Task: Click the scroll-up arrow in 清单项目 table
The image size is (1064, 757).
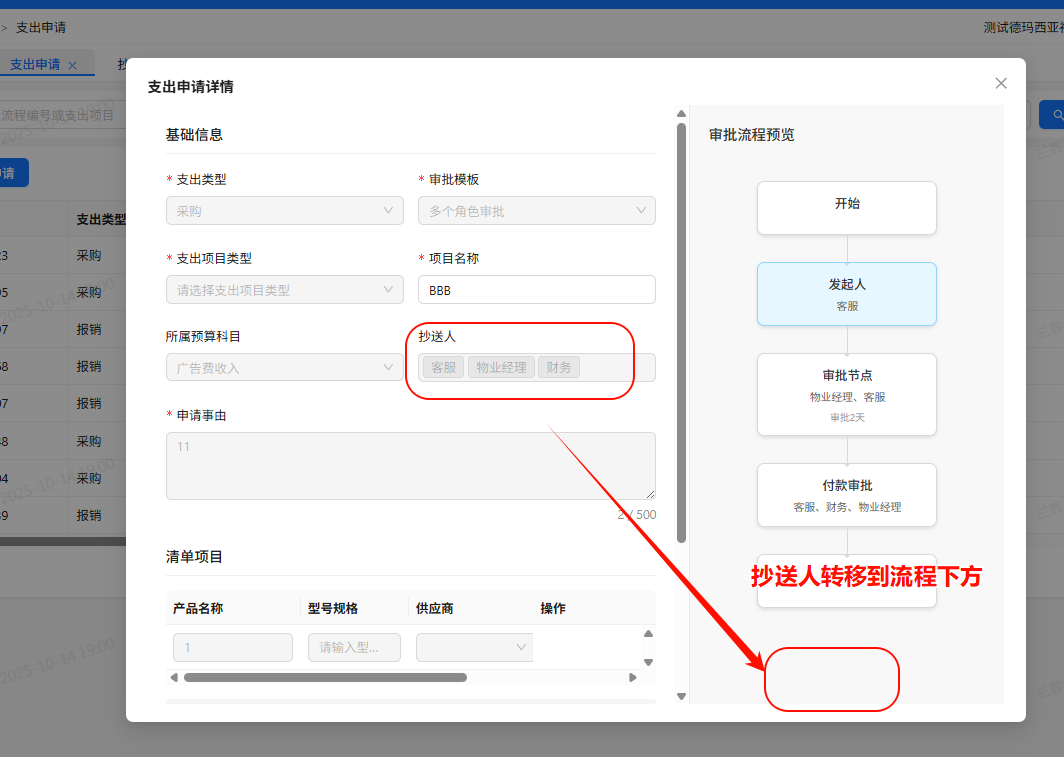Action: pyautogui.click(x=647, y=633)
